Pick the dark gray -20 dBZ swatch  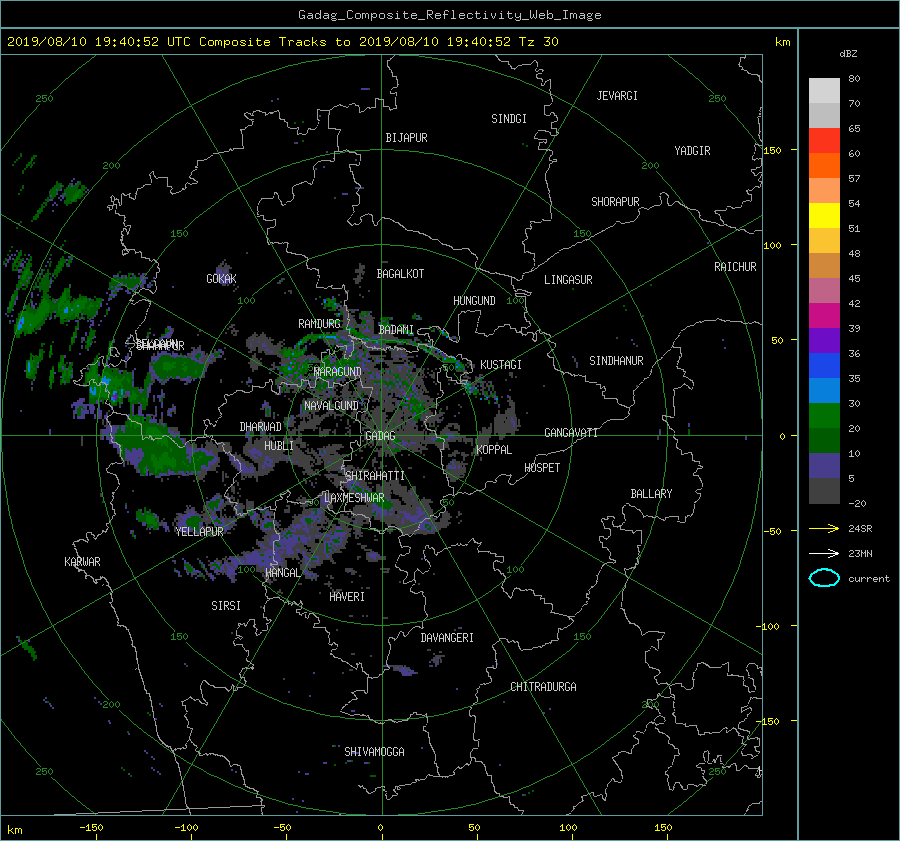[824, 491]
